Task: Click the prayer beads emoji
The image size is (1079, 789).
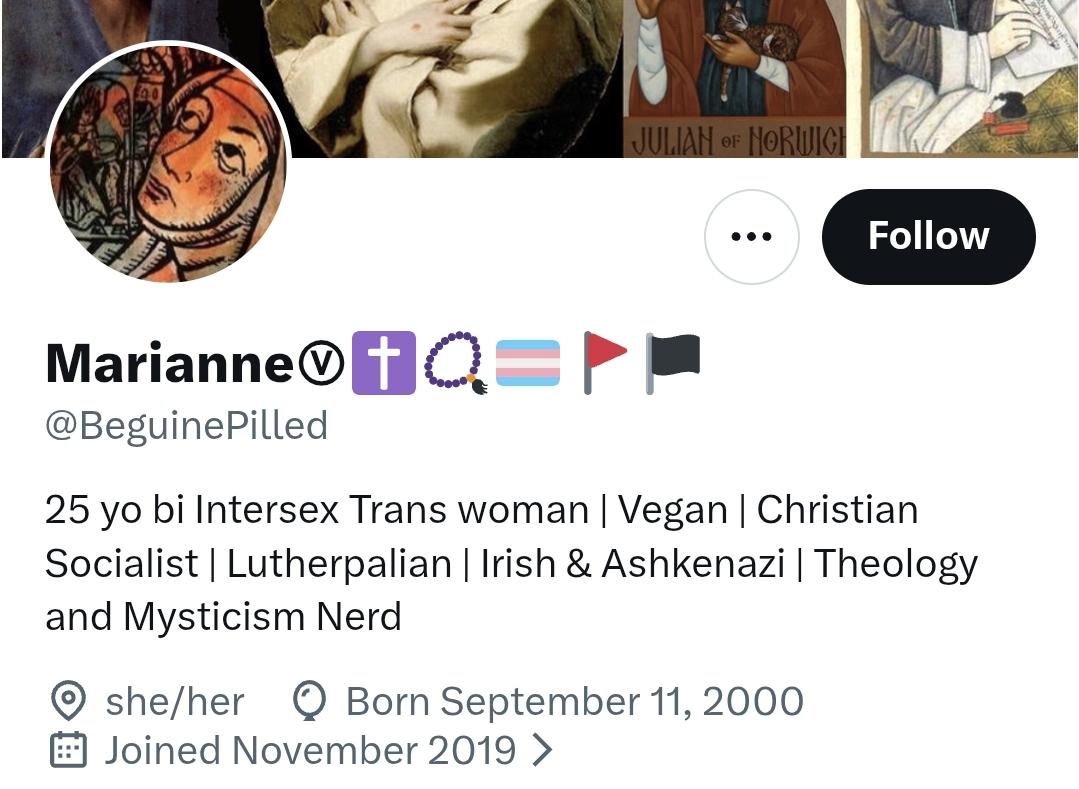Action: pyautogui.click(x=455, y=362)
